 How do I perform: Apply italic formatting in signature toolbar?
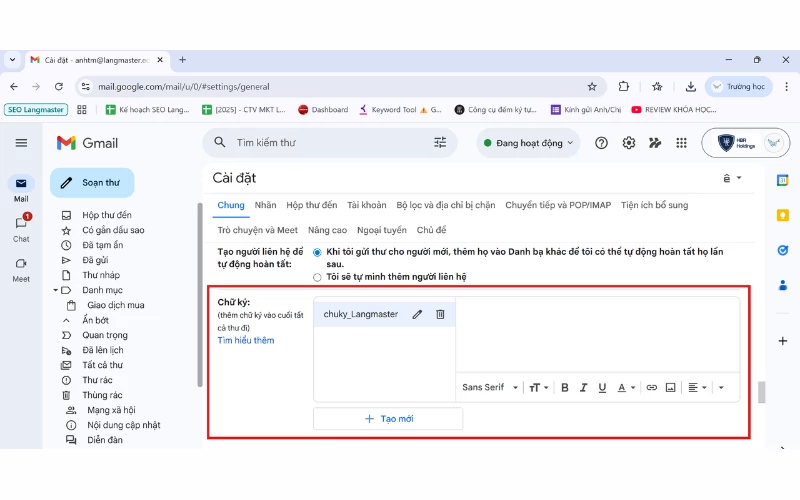(583, 387)
